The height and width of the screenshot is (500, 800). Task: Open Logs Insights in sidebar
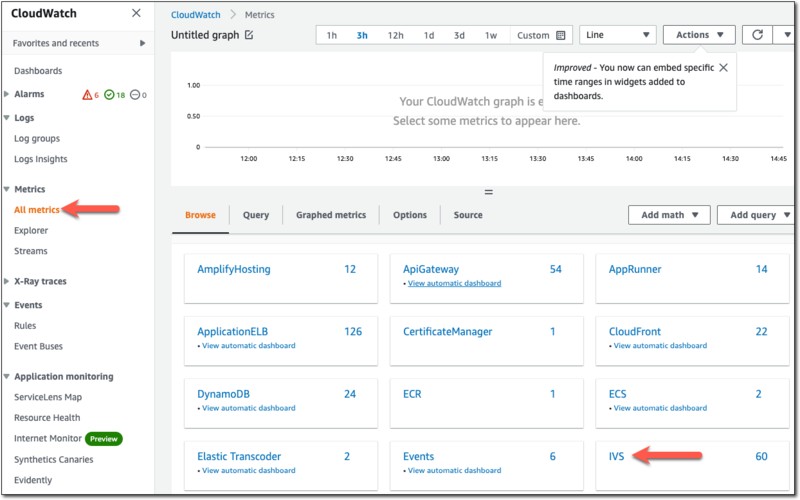[x=40, y=159]
